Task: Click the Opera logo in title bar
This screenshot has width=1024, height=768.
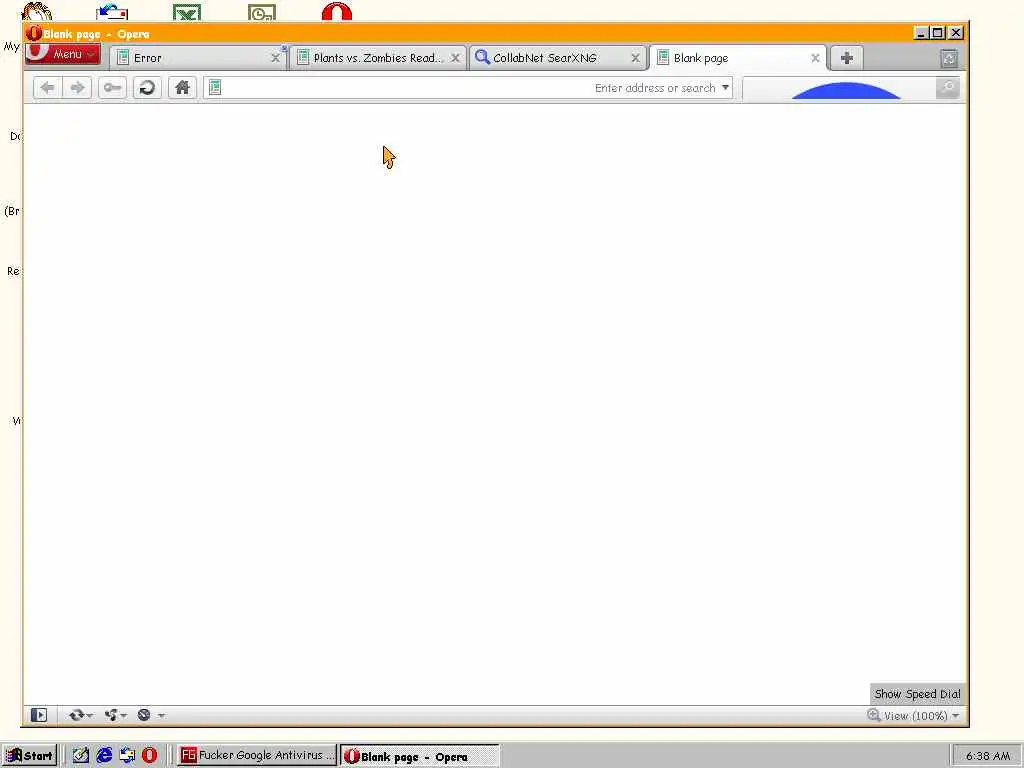Action: pyautogui.click(x=34, y=33)
